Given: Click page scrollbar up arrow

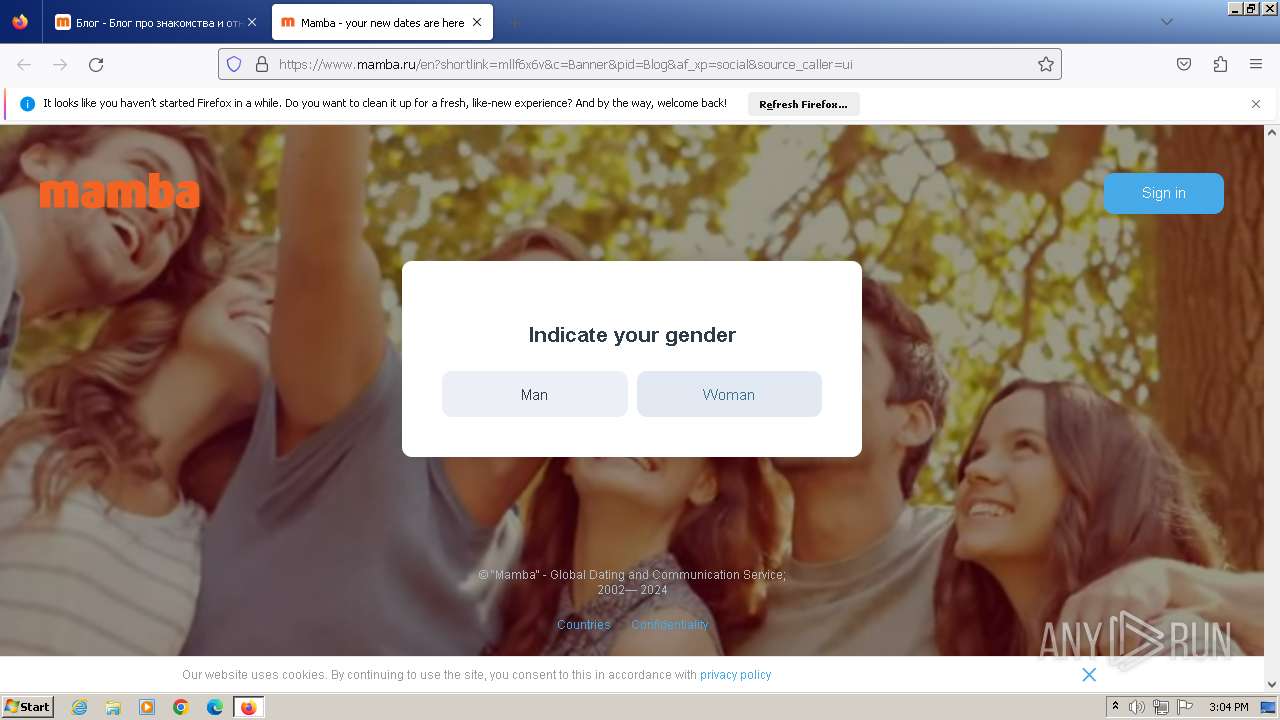Looking at the screenshot, I should coord(1272,132).
